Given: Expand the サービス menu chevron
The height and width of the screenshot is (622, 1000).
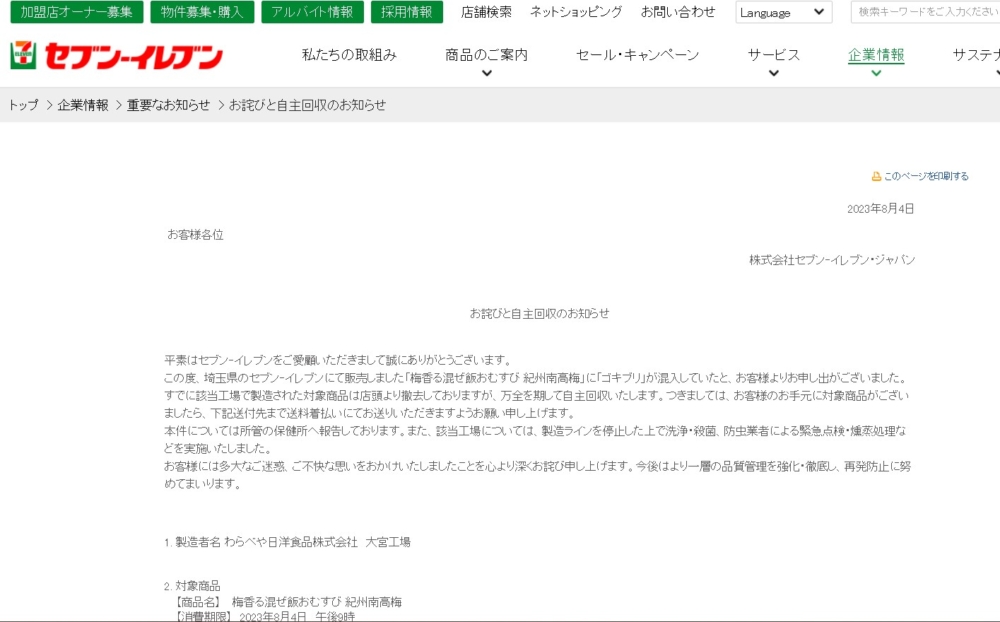Looking at the screenshot, I should click(773, 73).
